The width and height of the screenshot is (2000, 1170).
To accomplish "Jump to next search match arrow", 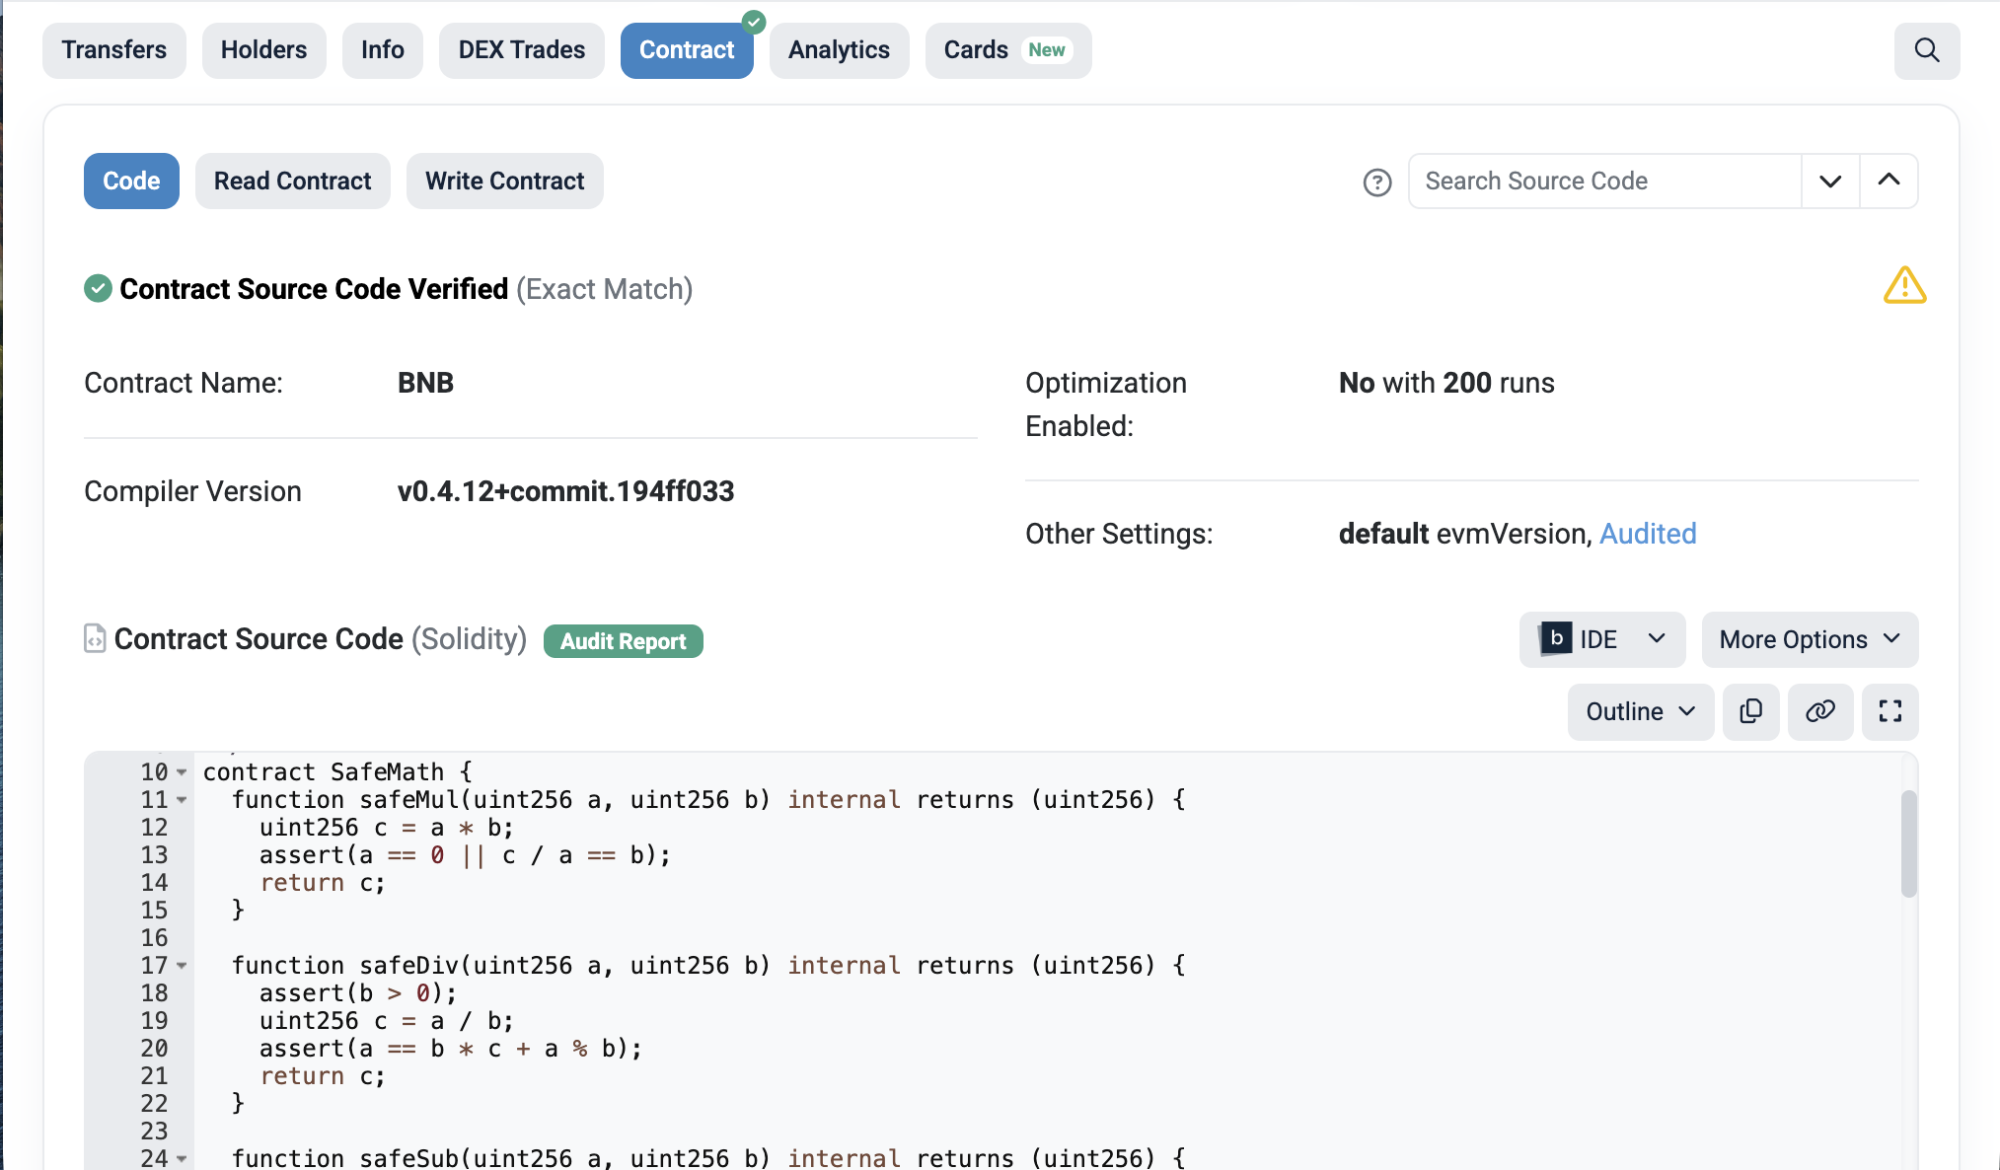I will [x=1830, y=181].
